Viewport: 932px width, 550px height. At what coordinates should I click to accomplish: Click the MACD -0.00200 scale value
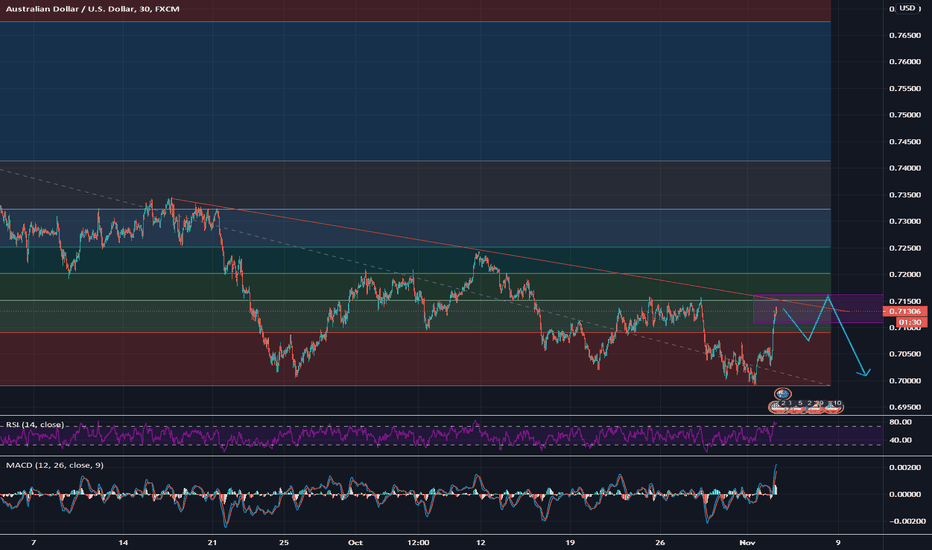pyautogui.click(x=907, y=521)
